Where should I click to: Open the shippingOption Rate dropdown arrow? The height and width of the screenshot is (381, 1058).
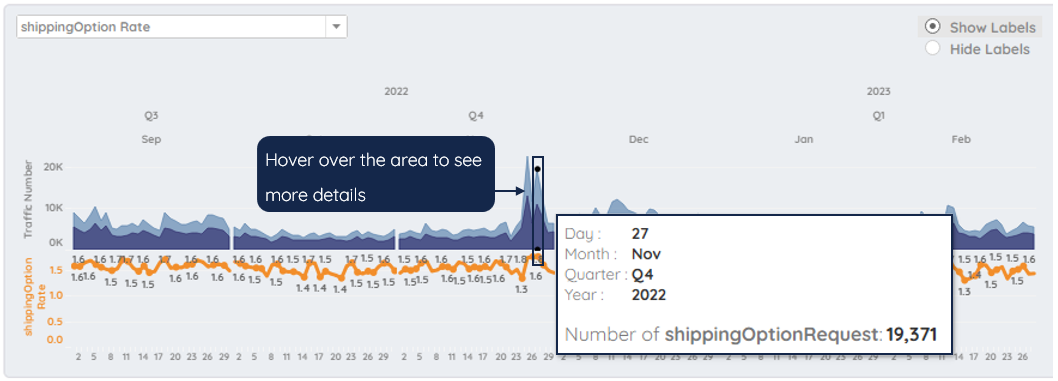(x=336, y=27)
